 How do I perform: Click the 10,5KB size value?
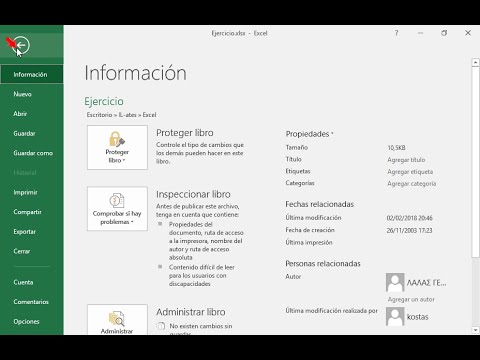[396, 148]
